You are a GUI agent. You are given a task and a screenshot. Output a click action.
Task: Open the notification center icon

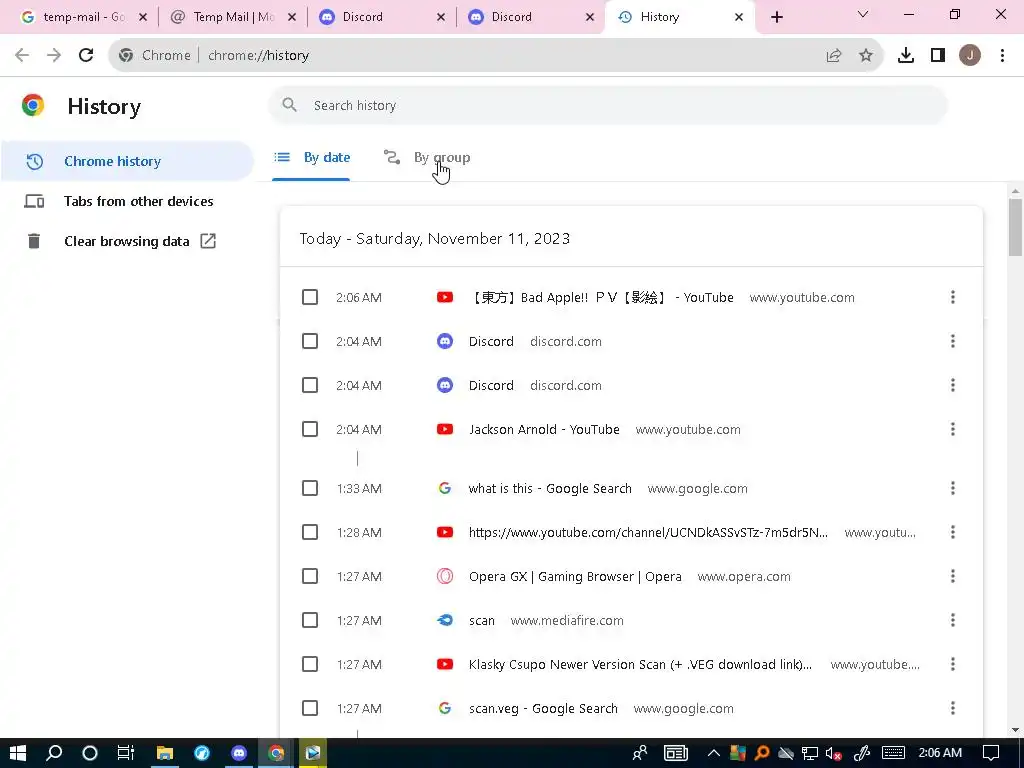(x=991, y=753)
